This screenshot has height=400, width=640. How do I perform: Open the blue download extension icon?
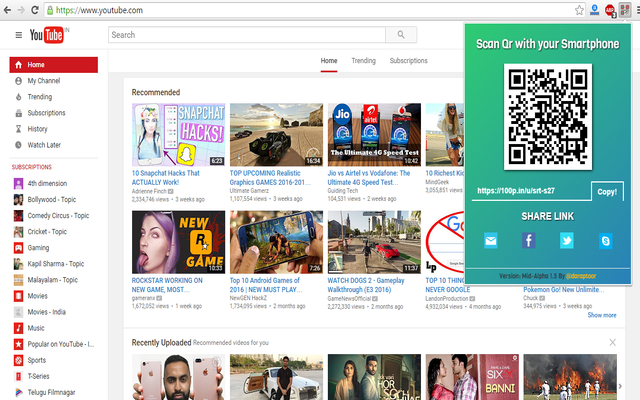coord(595,10)
